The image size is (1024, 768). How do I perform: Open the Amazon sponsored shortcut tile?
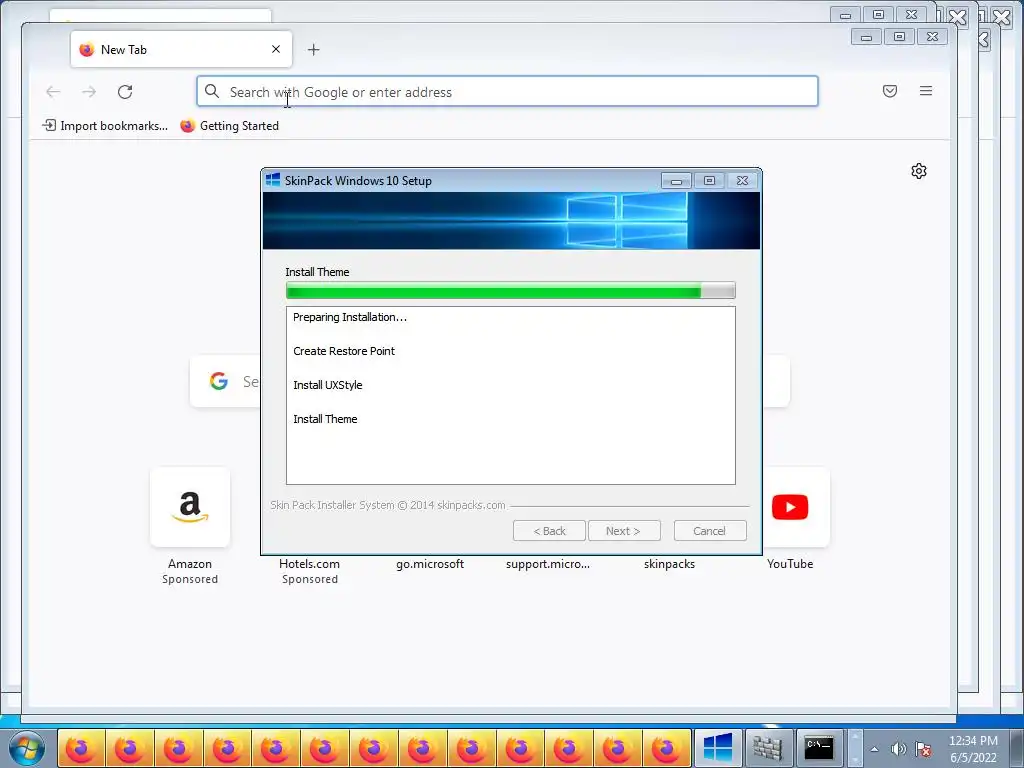tap(190, 507)
